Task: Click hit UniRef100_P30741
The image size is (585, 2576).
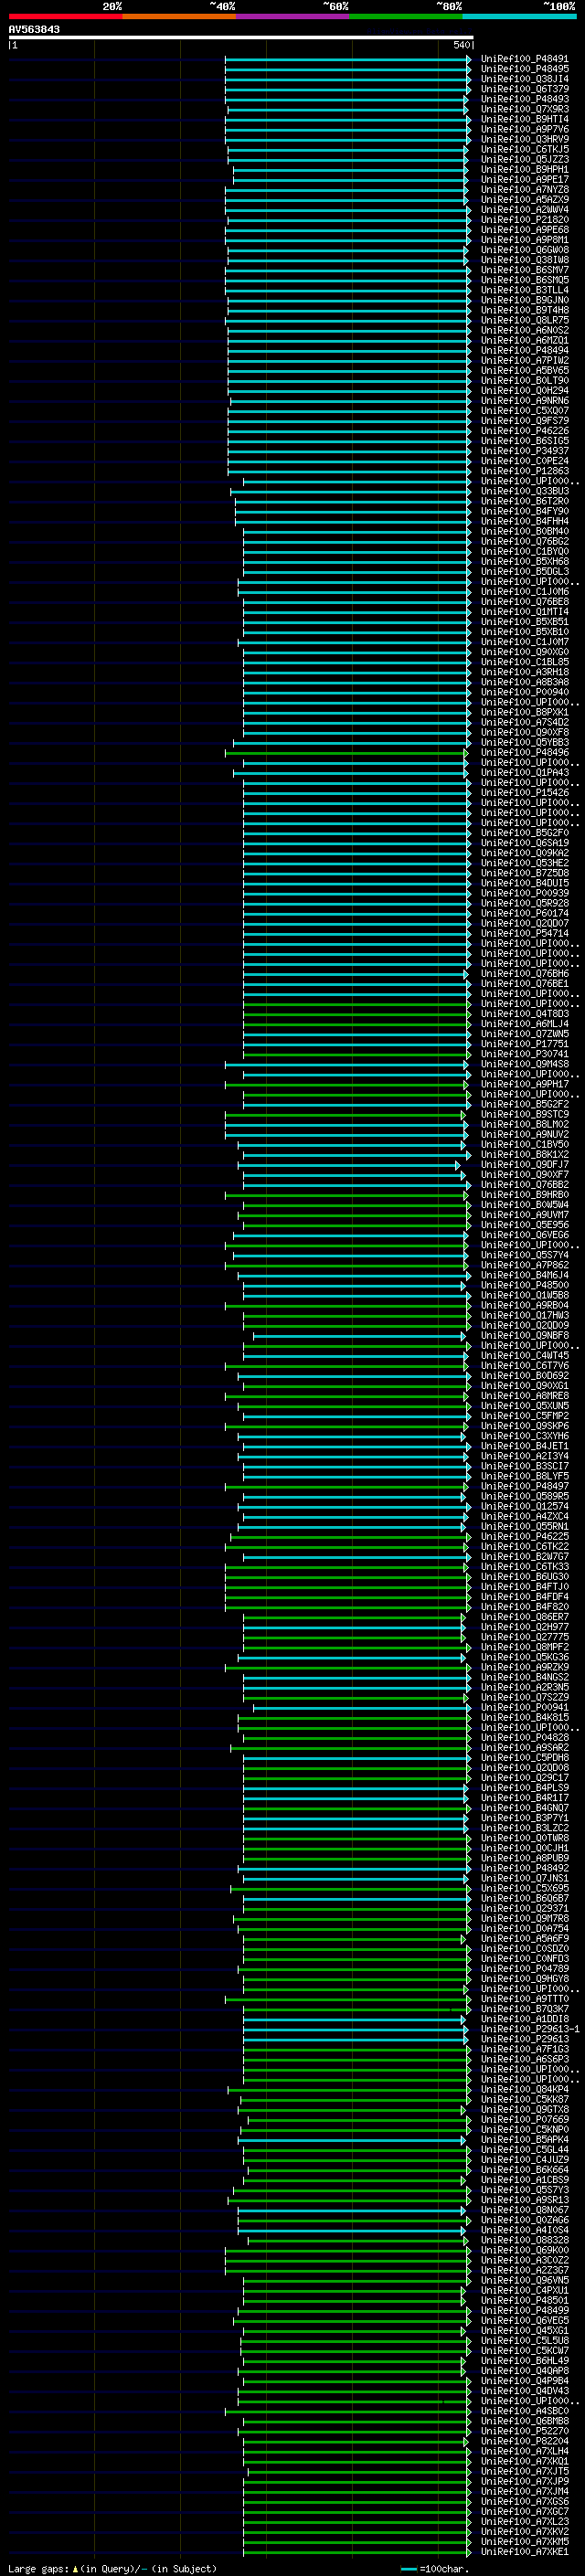Action: tap(524, 1054)
